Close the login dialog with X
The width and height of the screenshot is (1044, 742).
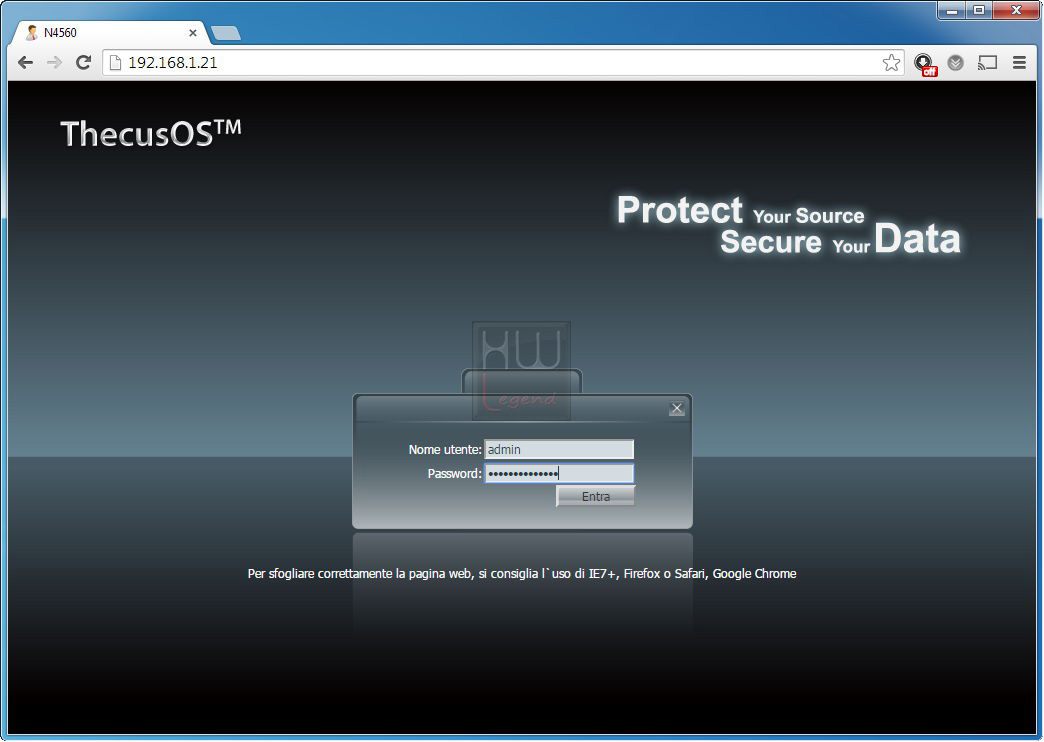(x=676, y=408)
